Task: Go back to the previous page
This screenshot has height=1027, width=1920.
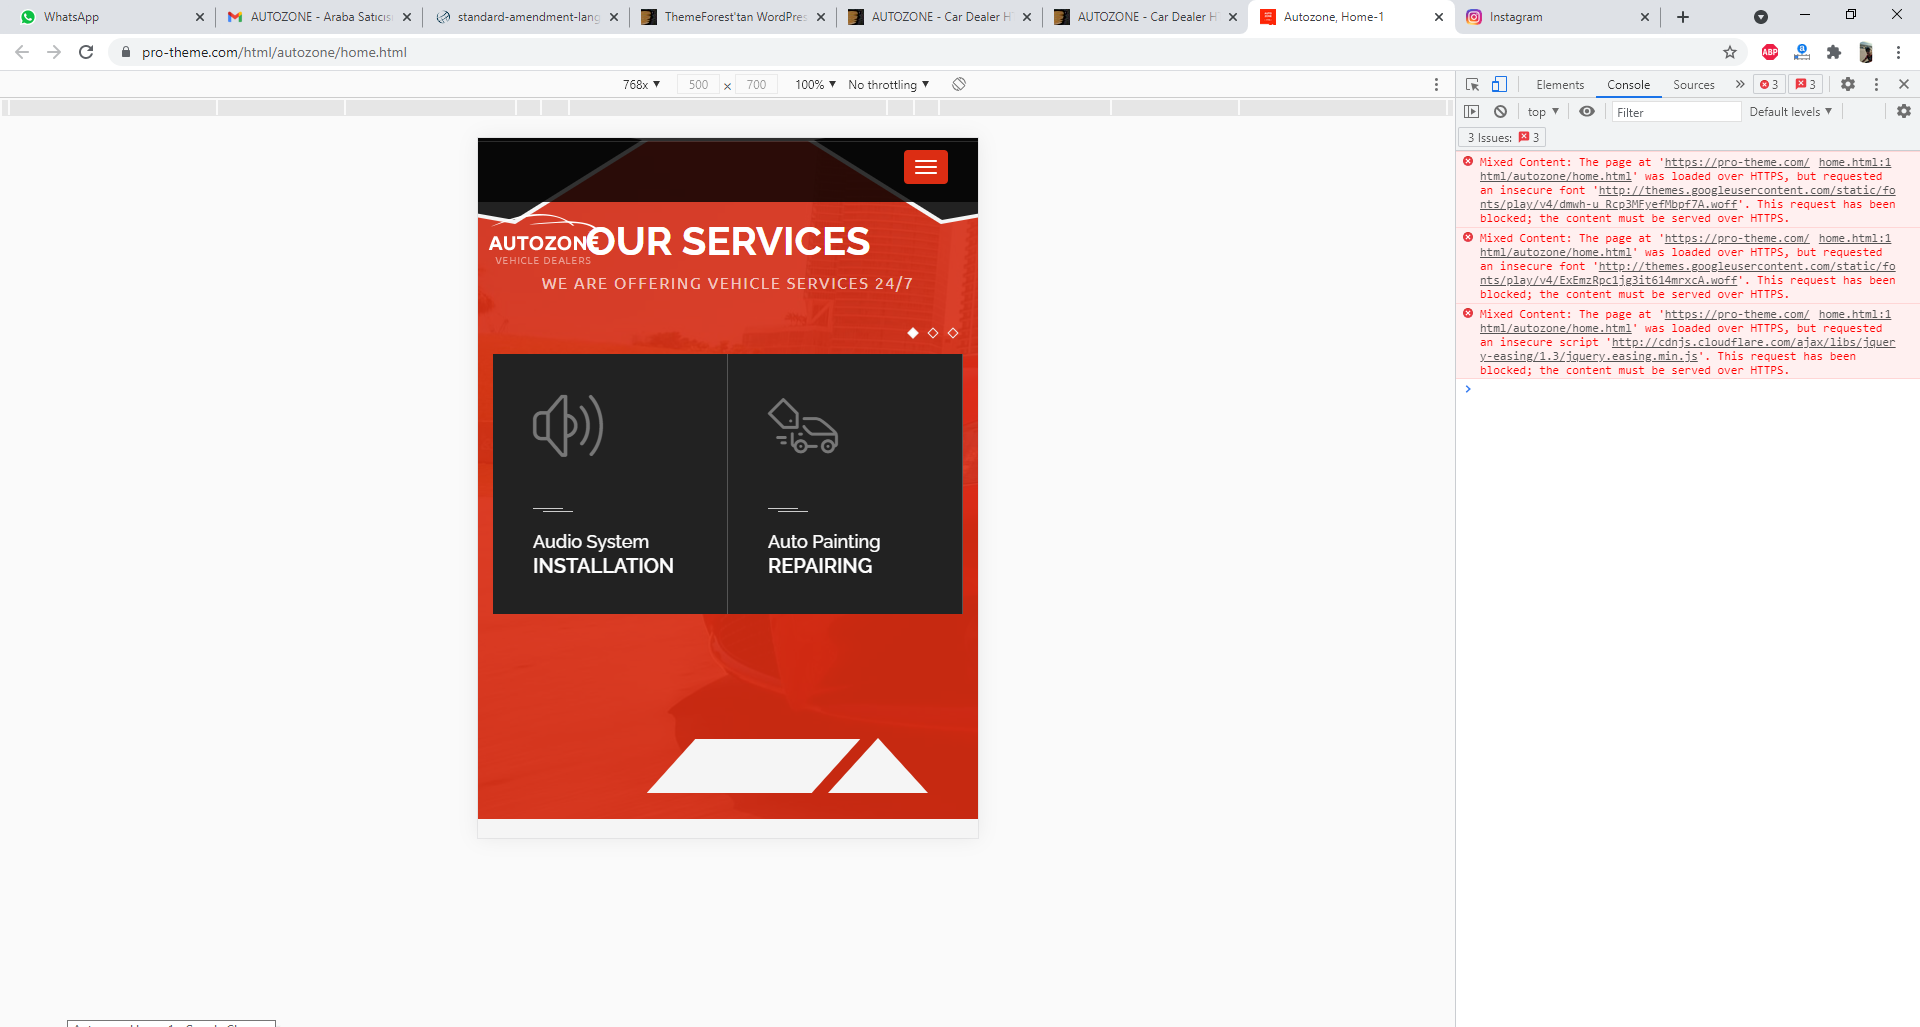Action: pos(22,52)
